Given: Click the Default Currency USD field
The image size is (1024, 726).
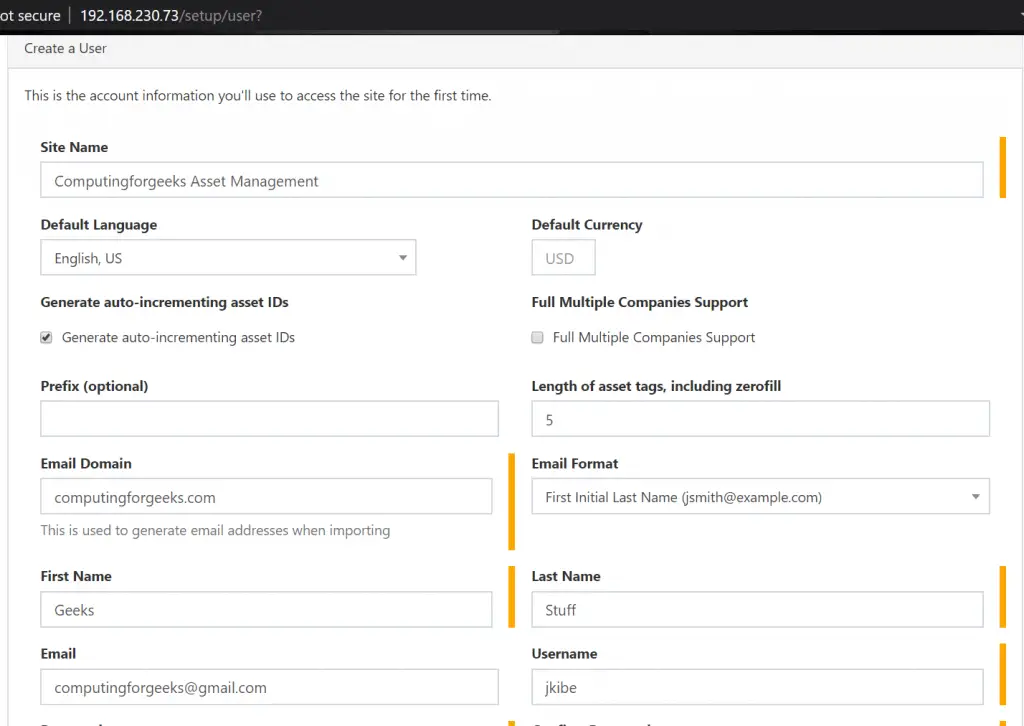Looking at the screenshot, I should pos(563,257).
